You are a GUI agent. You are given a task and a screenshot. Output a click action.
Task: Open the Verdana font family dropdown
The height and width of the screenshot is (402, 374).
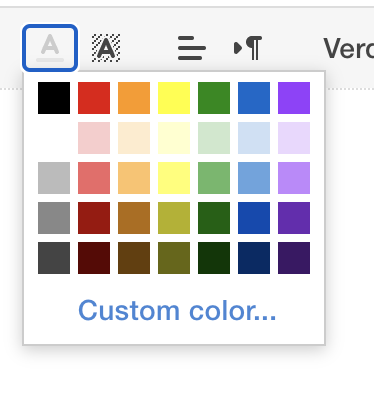(x=348, y=48)
